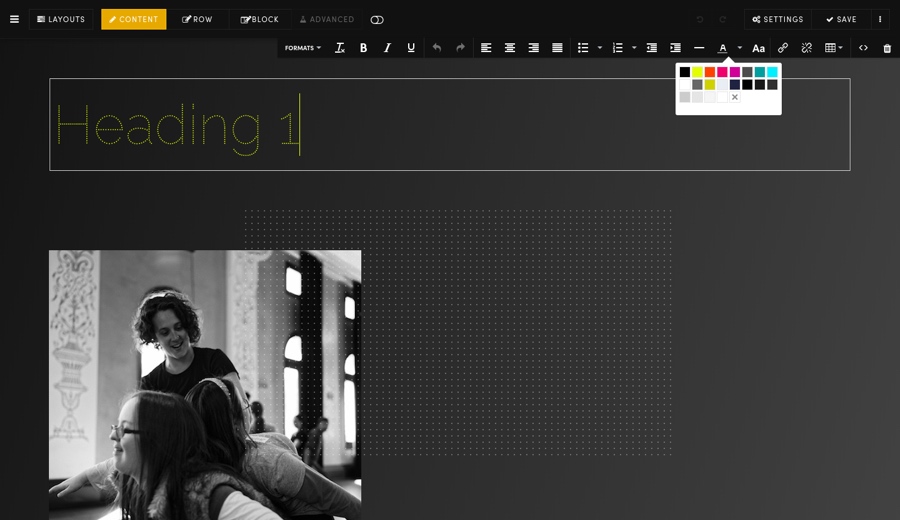Open the Aa font size tool
Image resolution: width=900 pixels, height=520 pixels.
click(759, 48)
